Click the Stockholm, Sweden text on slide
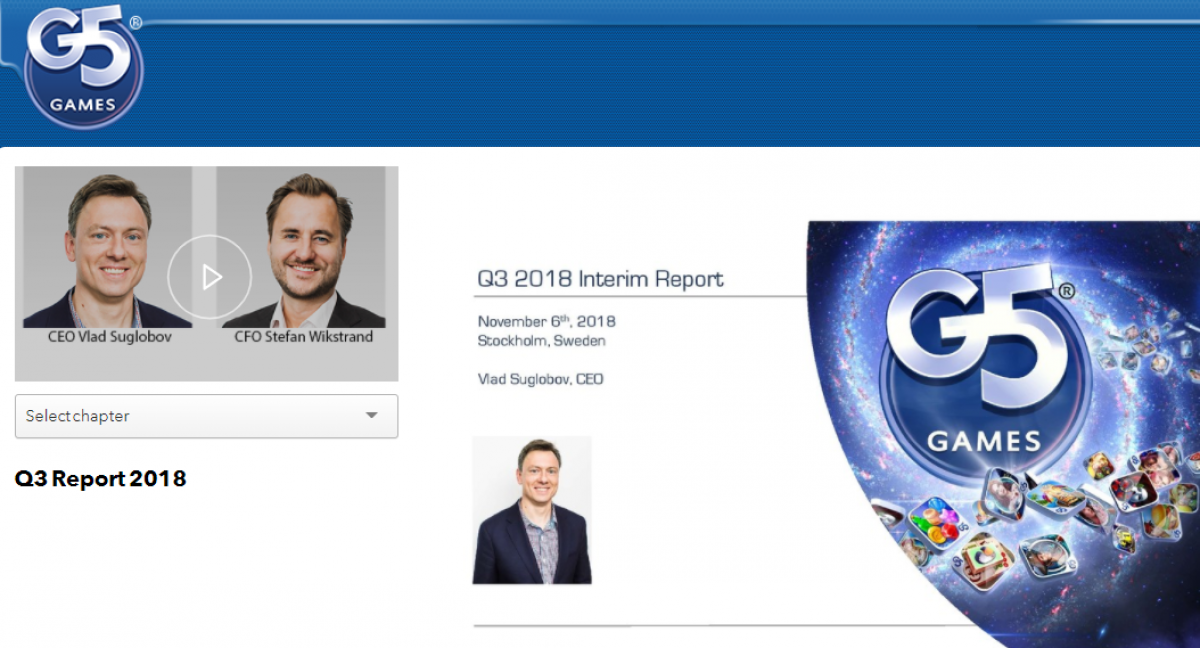This screenshot has height=648, width=1200. pyautogui.click(x=541, y=341)
